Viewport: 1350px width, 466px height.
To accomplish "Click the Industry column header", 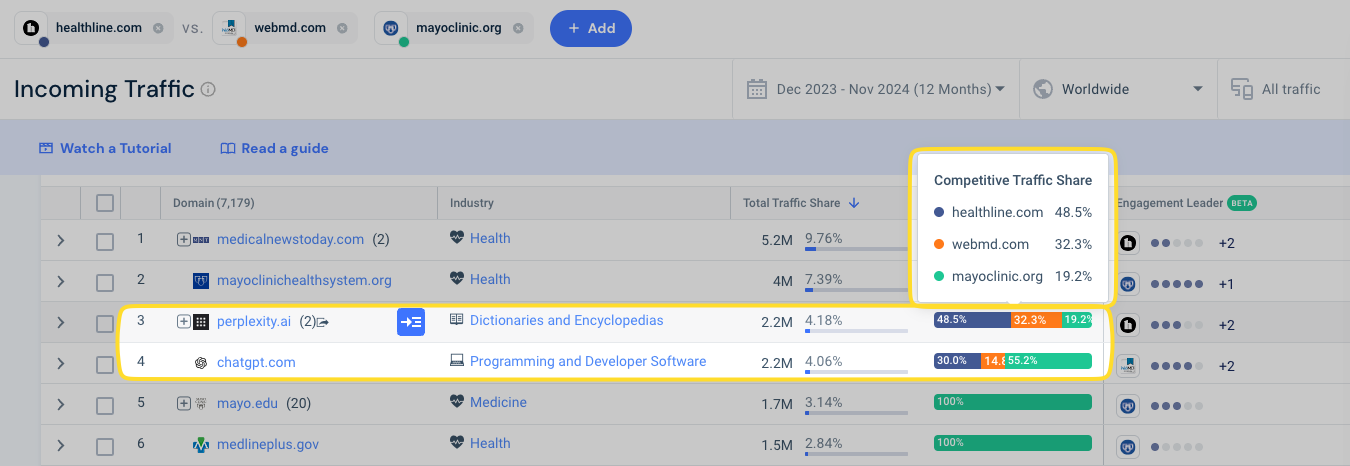I will tap(472, 203).
